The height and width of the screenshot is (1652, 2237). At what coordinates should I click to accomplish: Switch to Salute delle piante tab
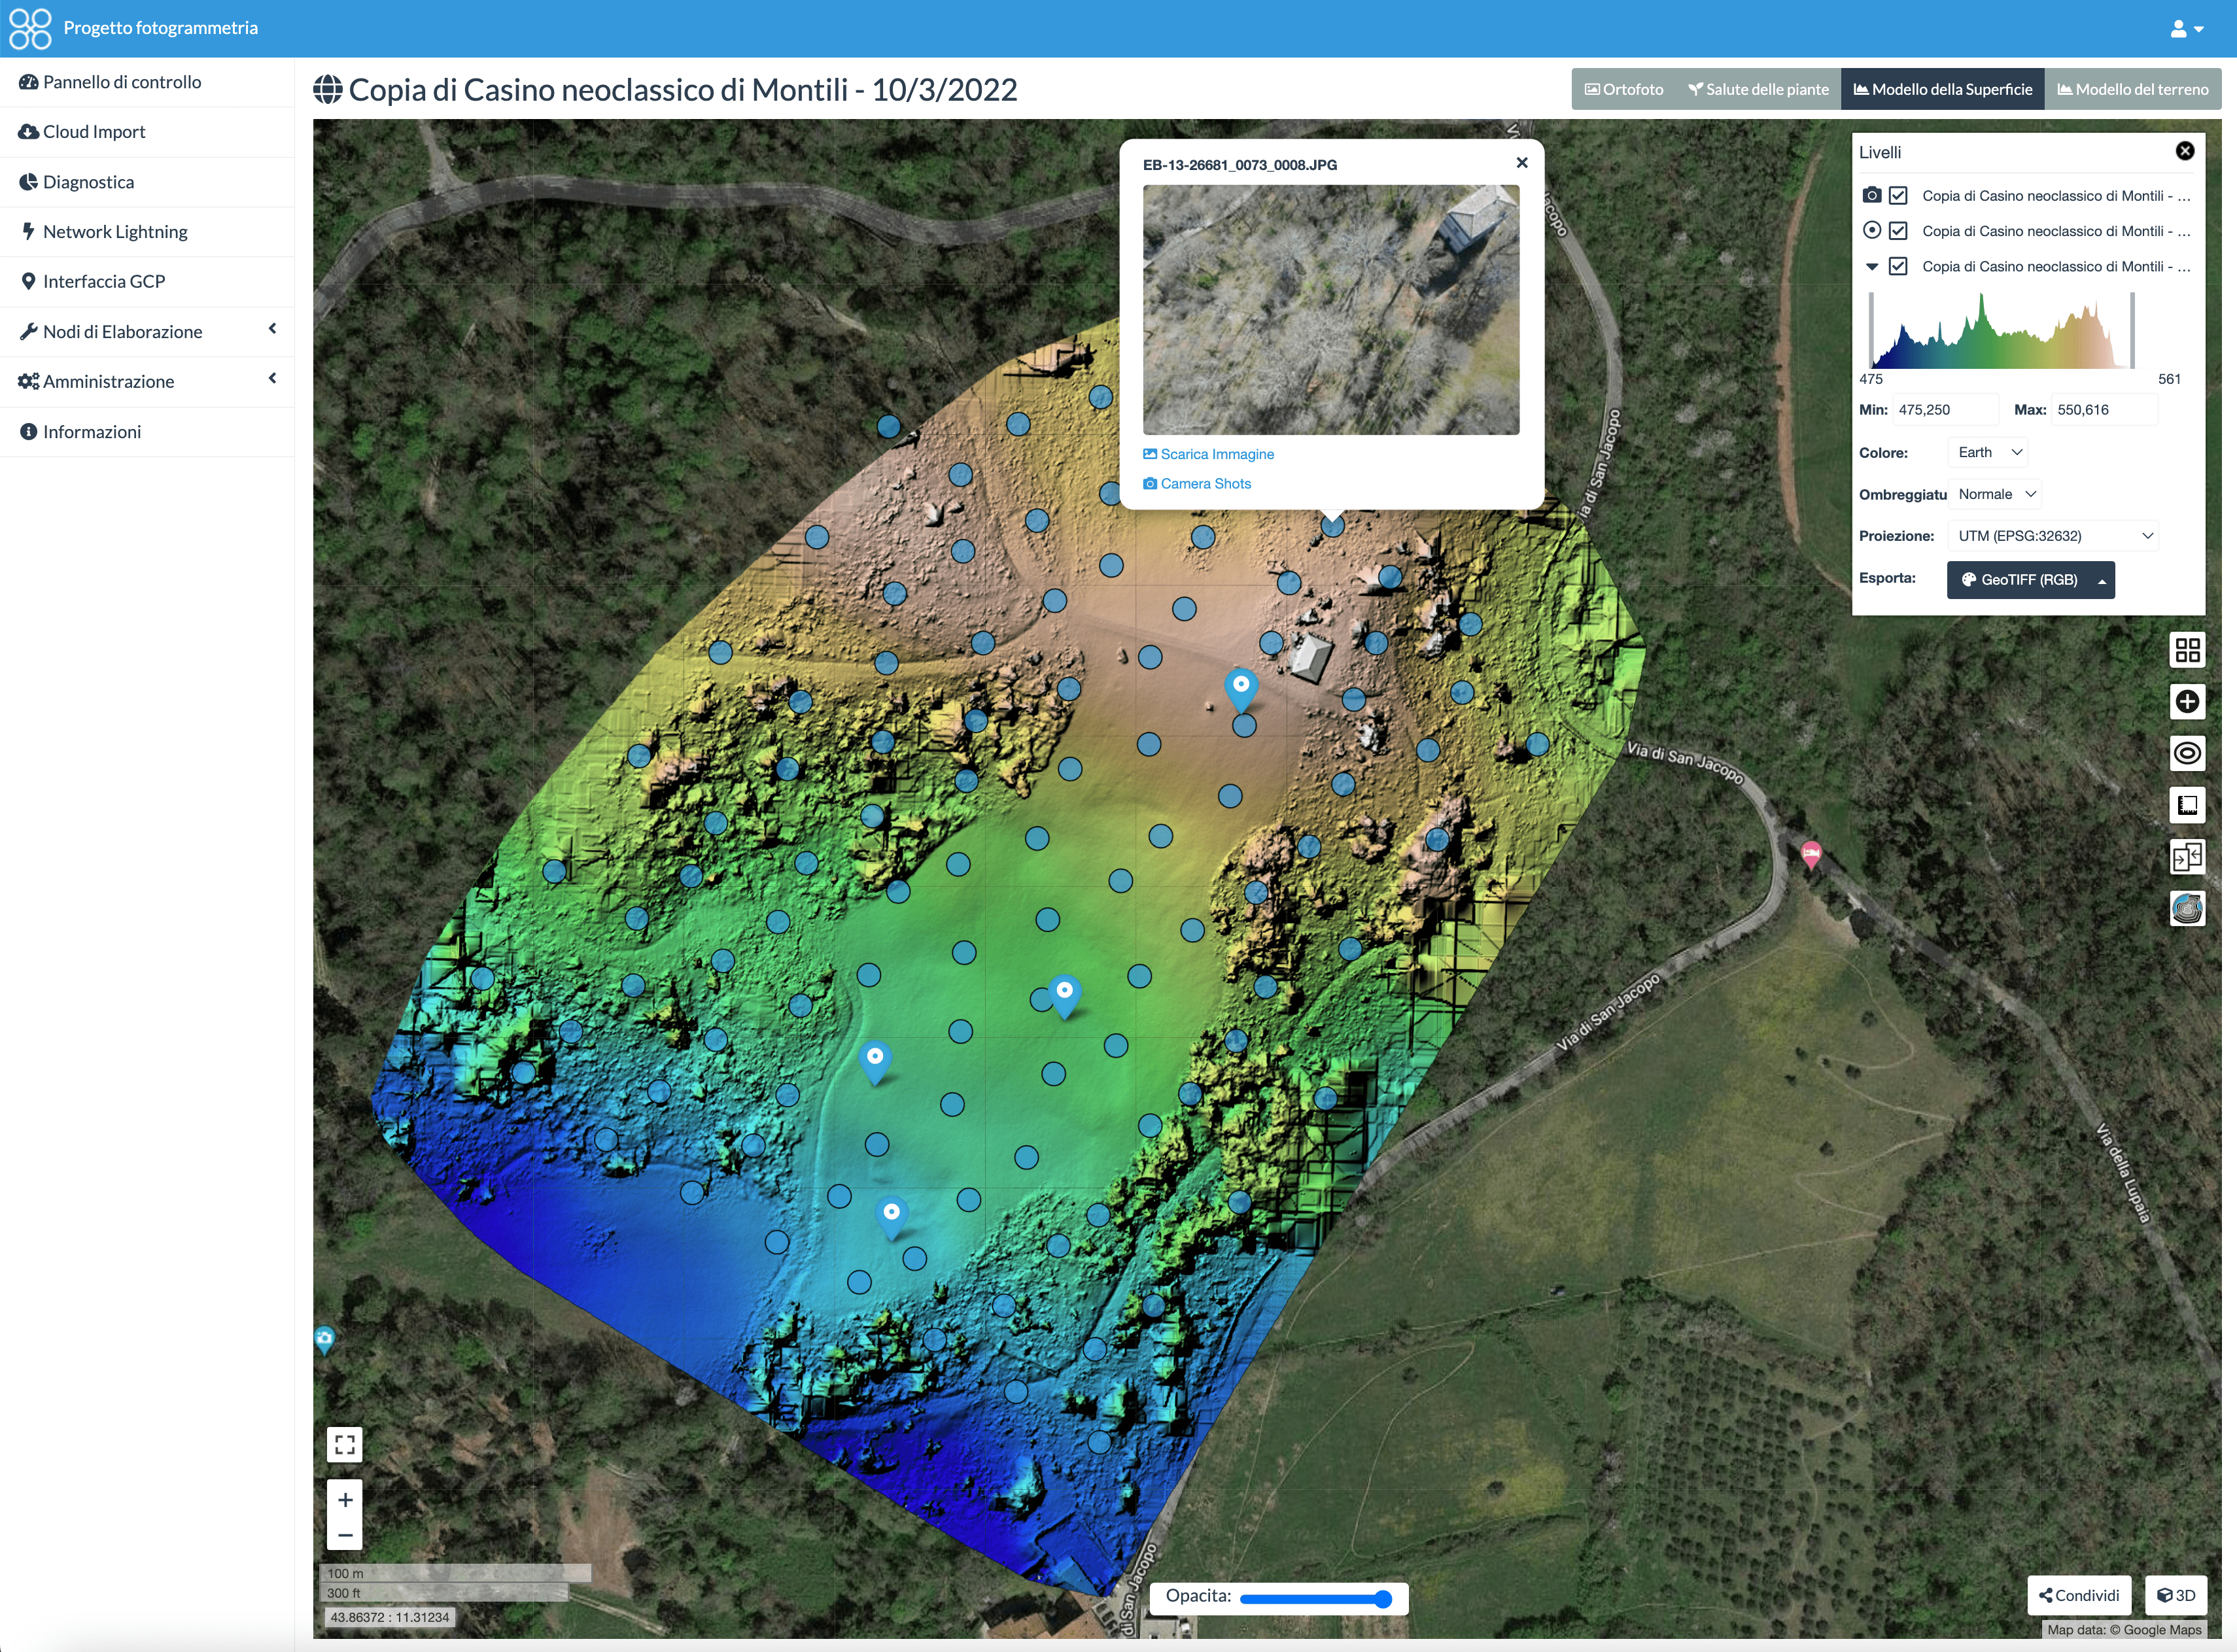(x=1759, y=89)
